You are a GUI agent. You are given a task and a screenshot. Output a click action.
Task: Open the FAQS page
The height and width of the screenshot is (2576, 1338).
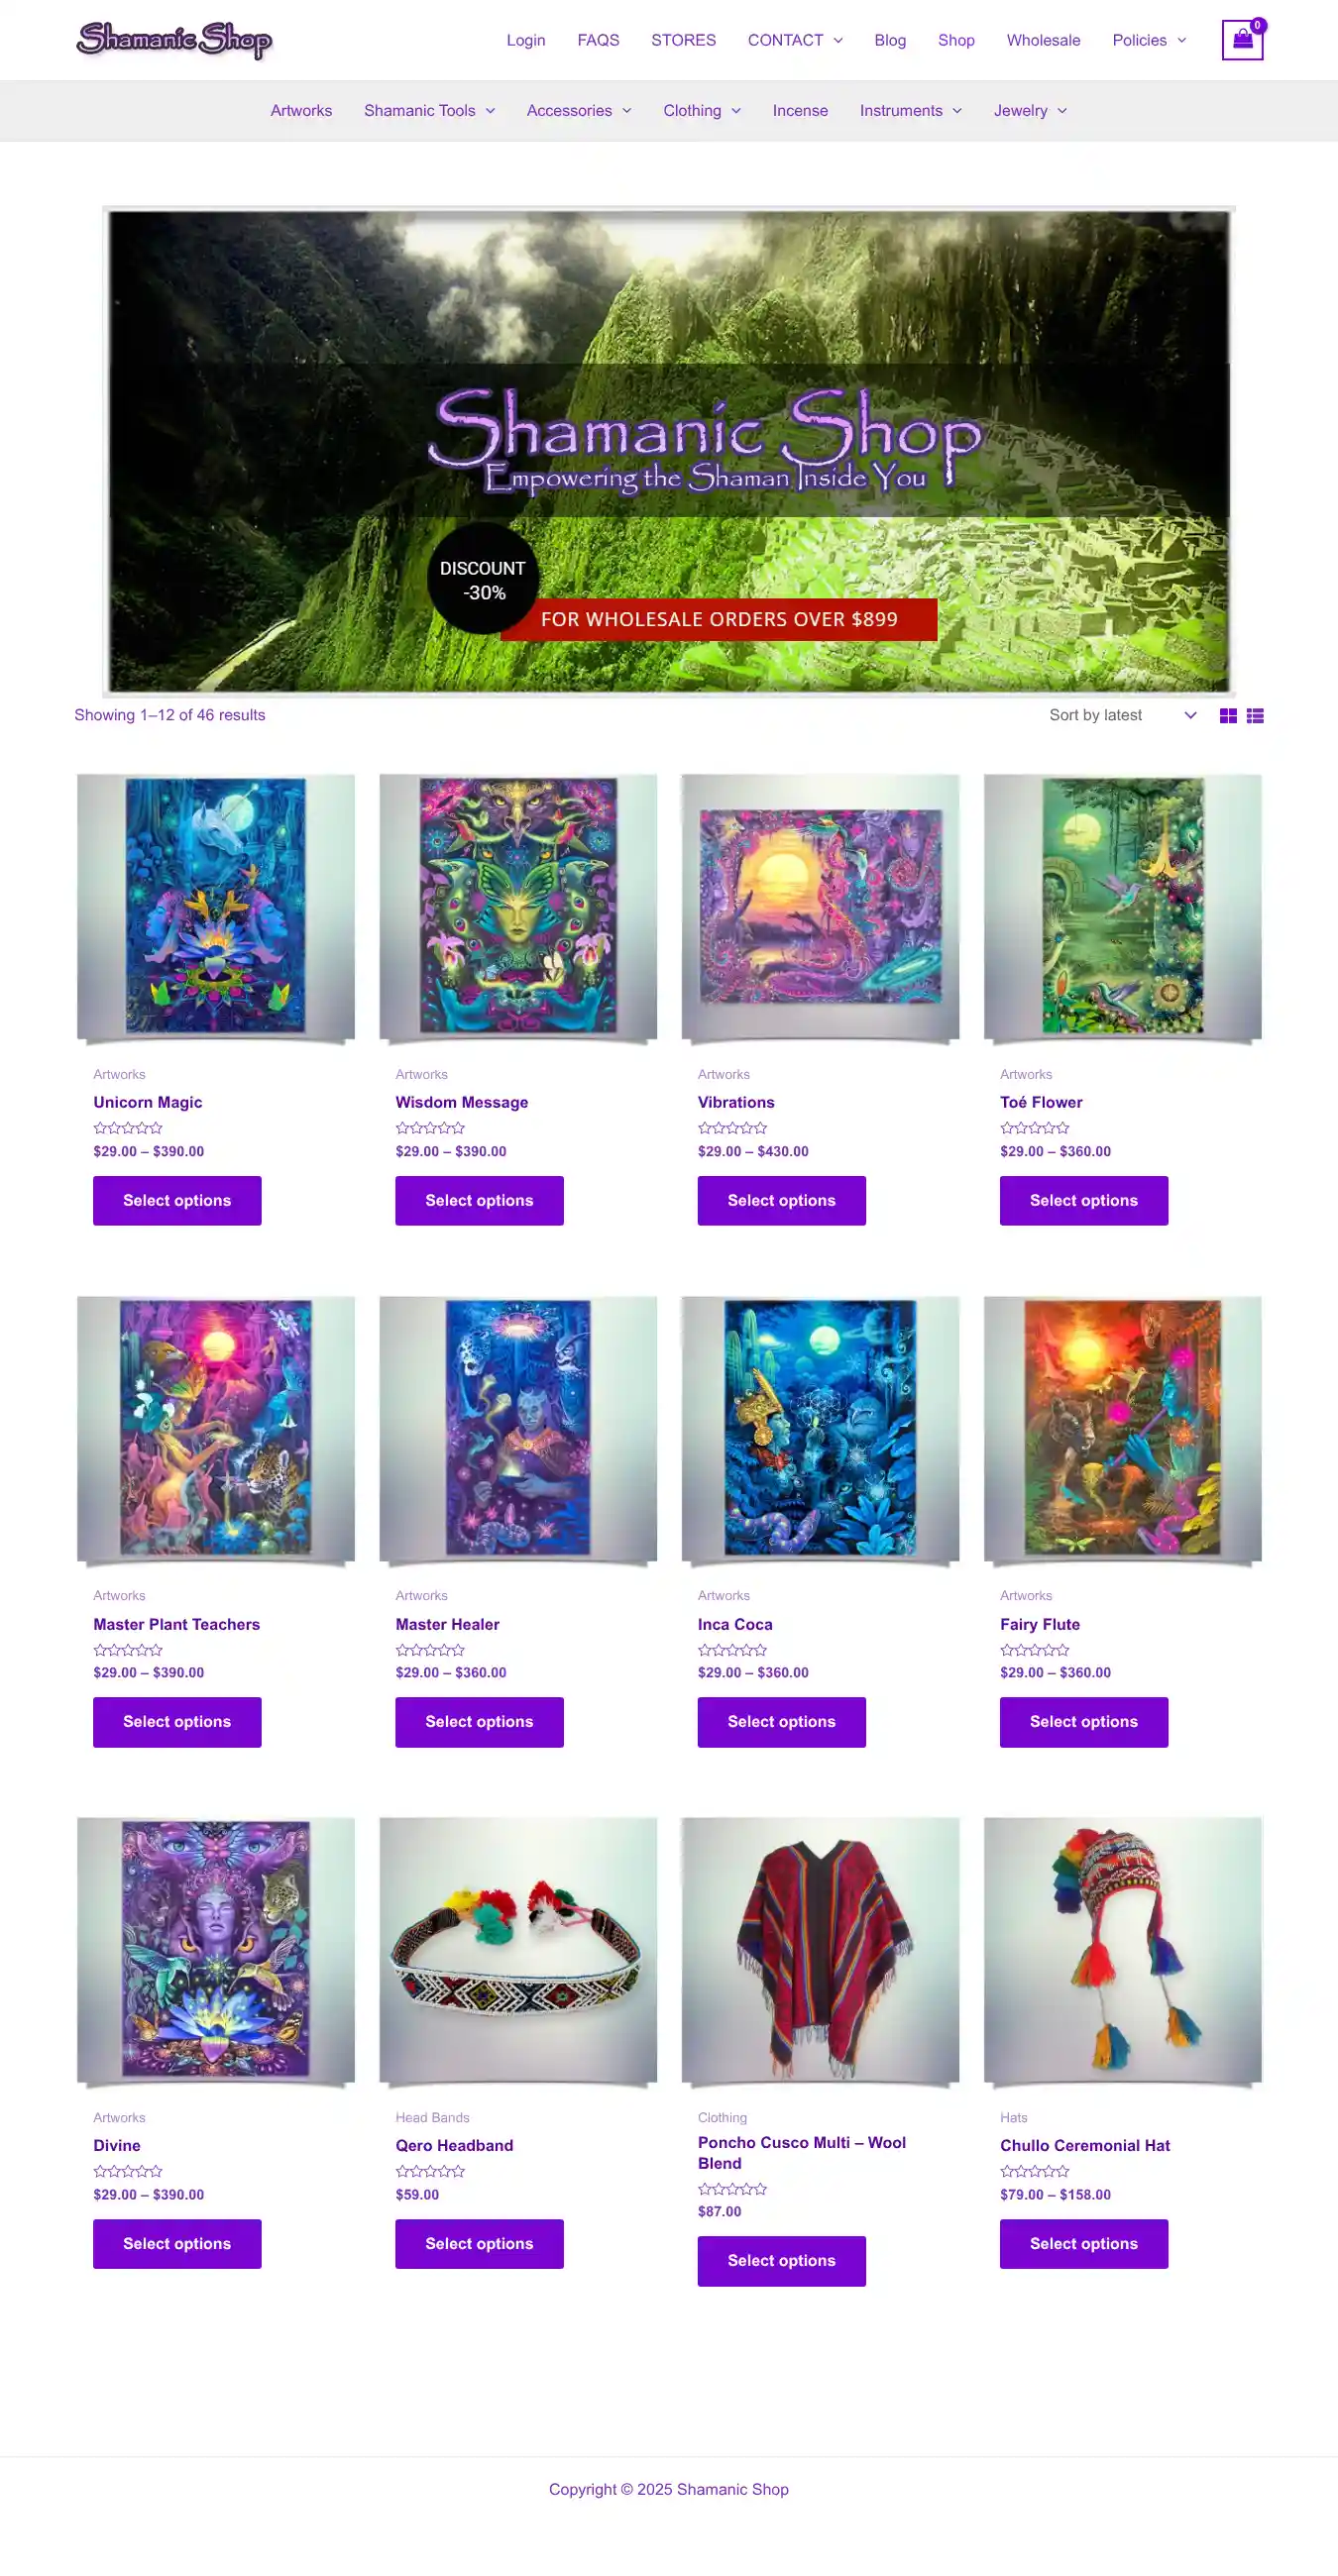point(598,40)
